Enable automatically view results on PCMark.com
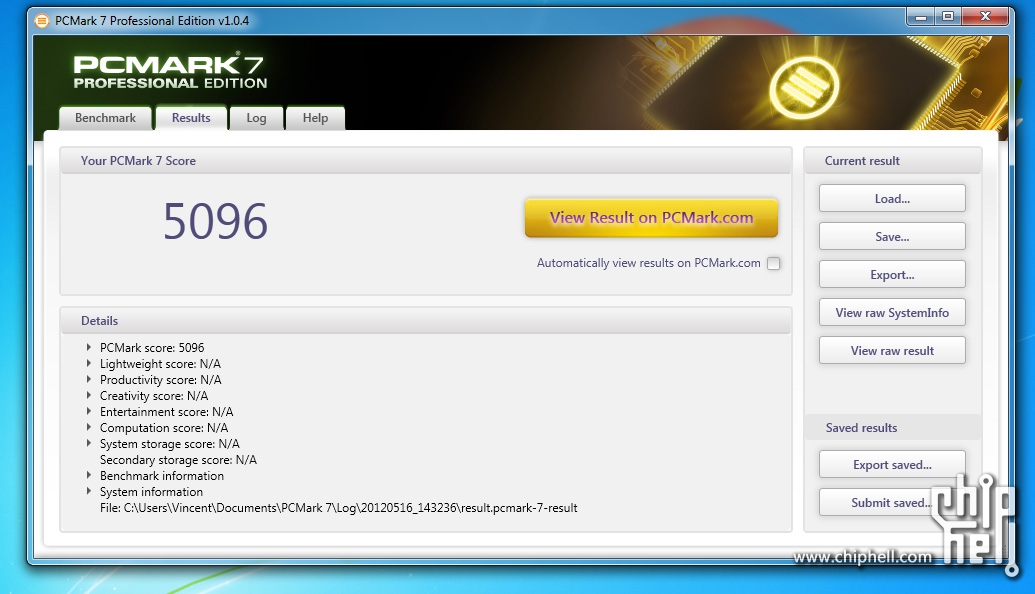 point(774,263)
